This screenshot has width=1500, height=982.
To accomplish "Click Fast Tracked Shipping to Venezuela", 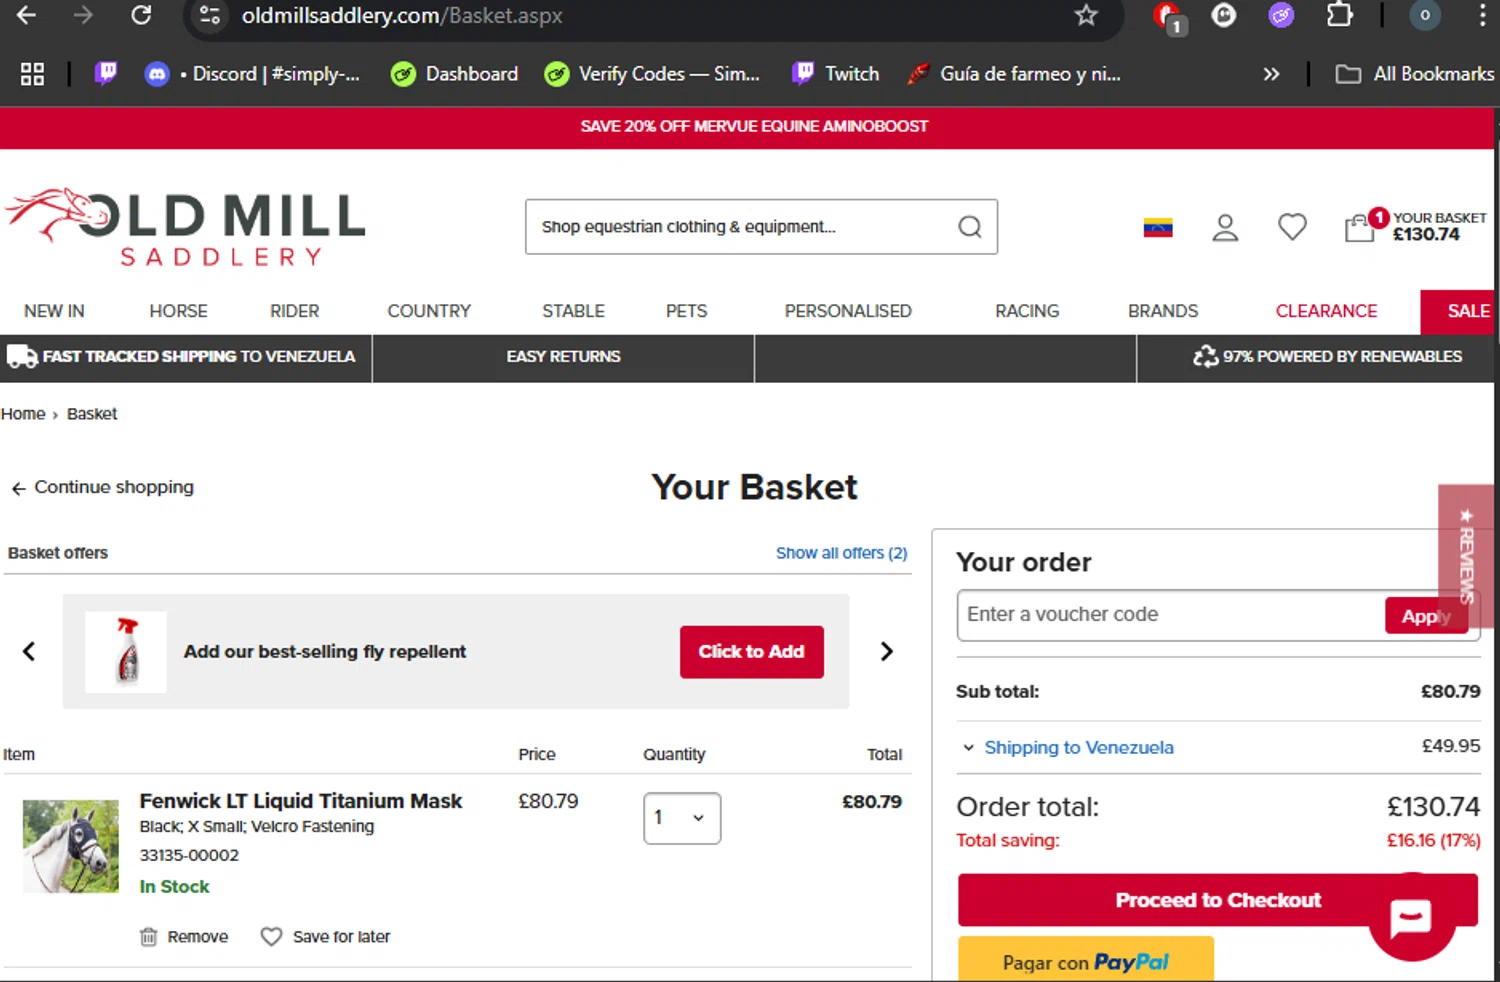I will (183, 357).
